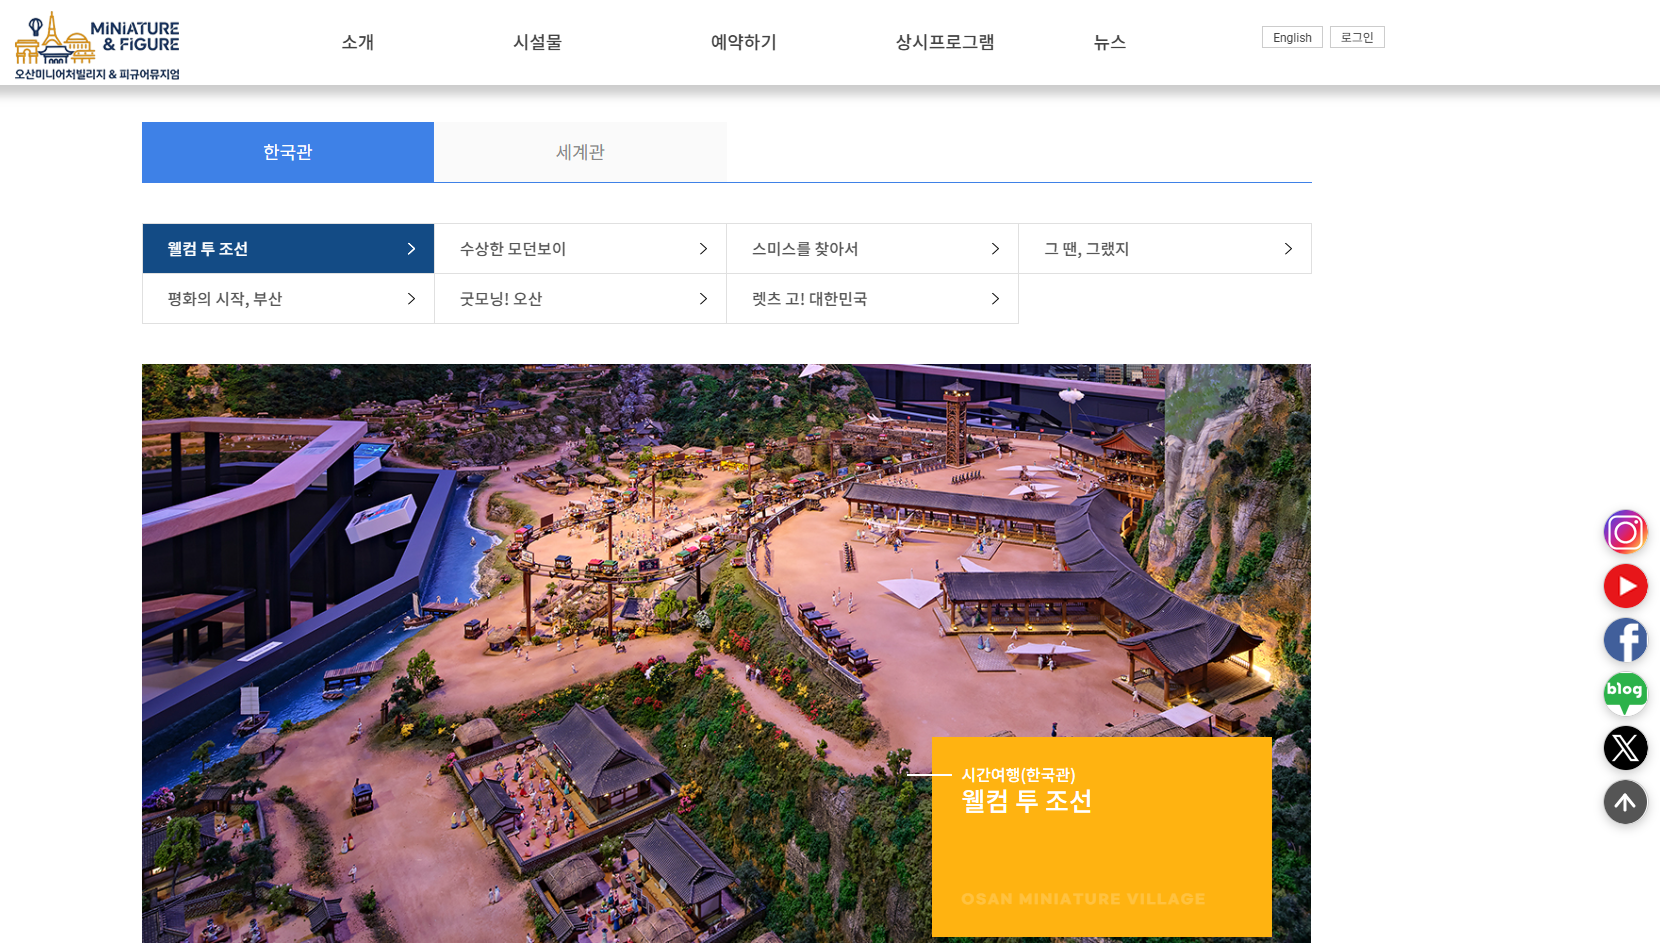Click the chevron beside 렛츠 고! 대한민국
This screenshot has height=943, width=1660.
pos(995,299)
